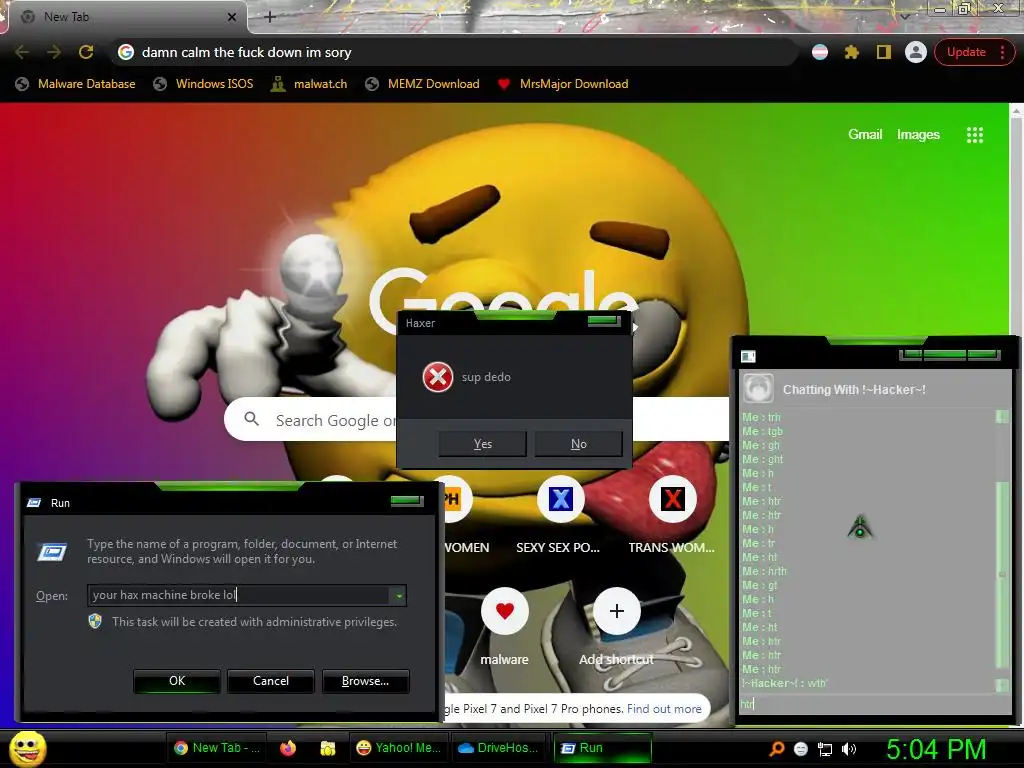The image size is (1024, 768).
Task: Click Yes in Haxer dialog
Action: coord(483,443)
